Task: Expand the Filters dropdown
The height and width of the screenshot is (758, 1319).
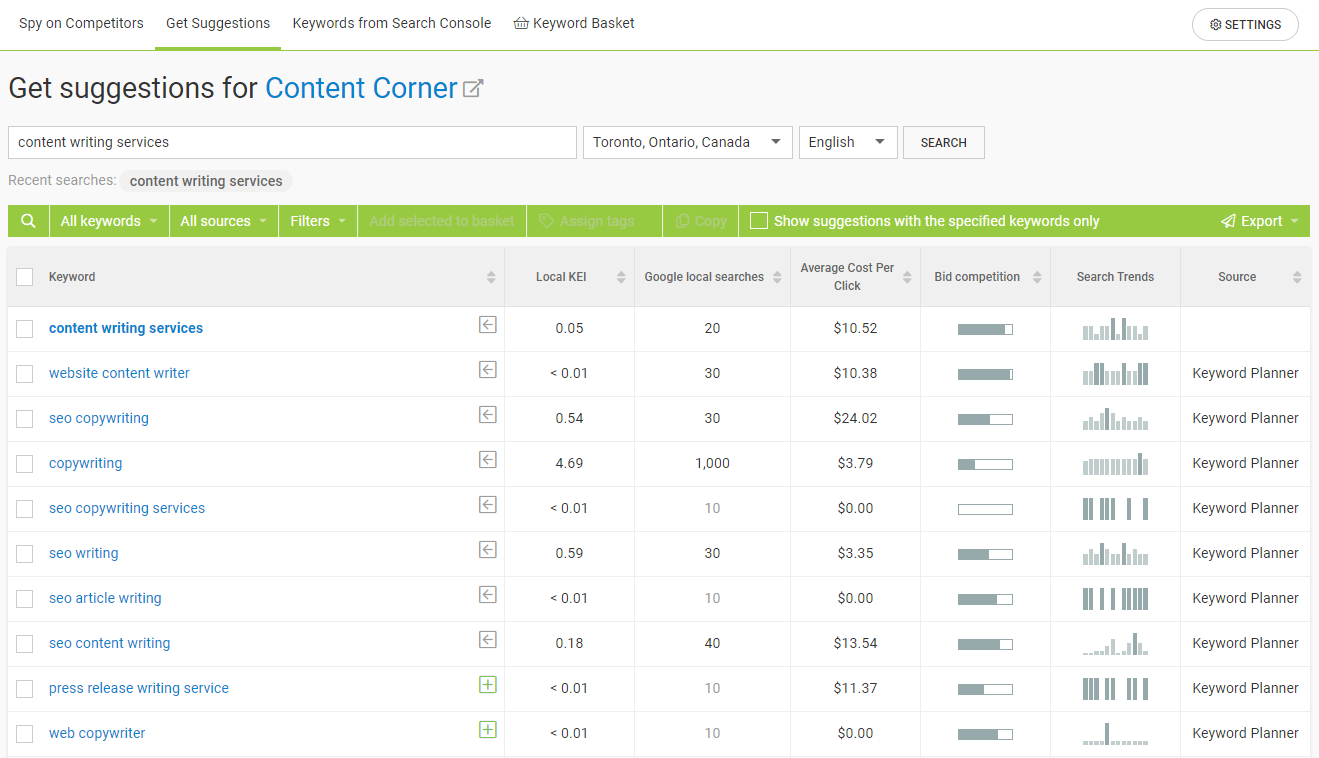Action: (317, 220)
